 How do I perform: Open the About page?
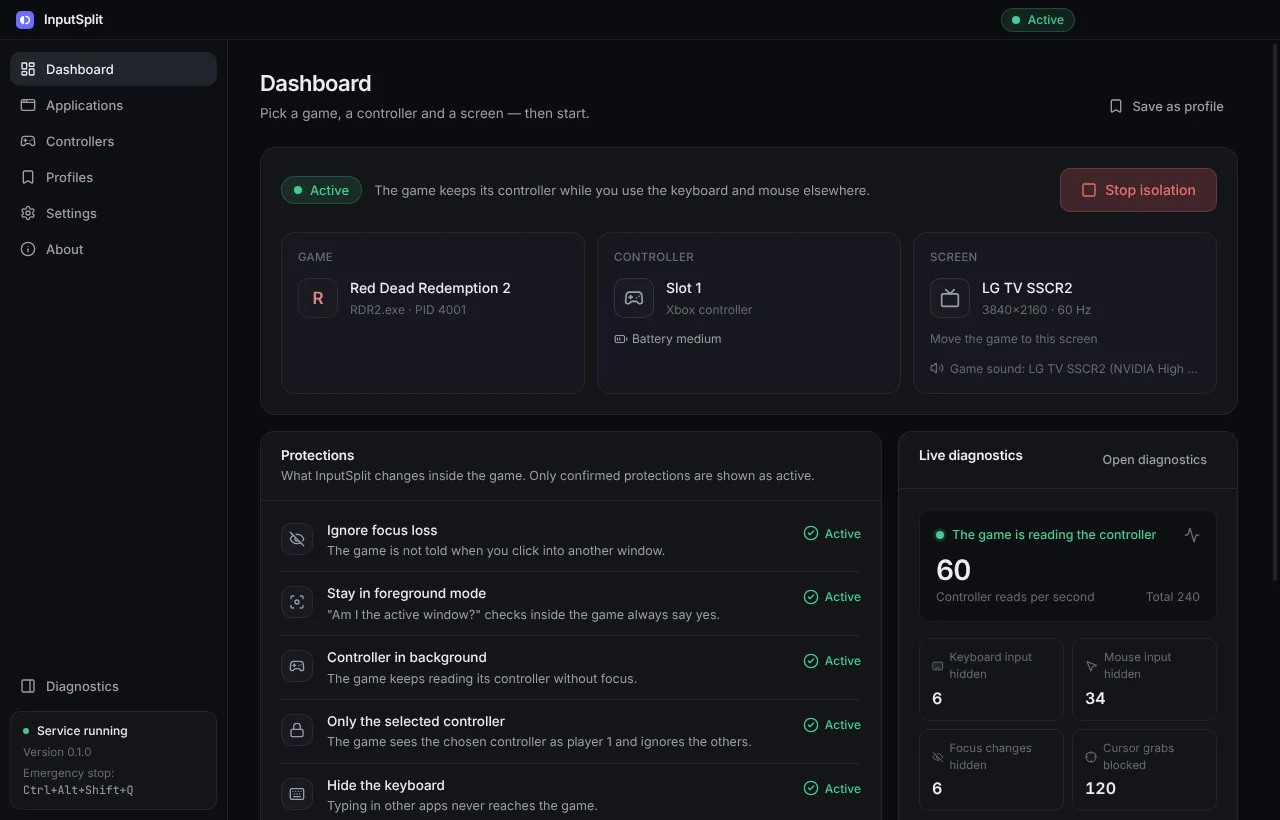tap(113, 249)
